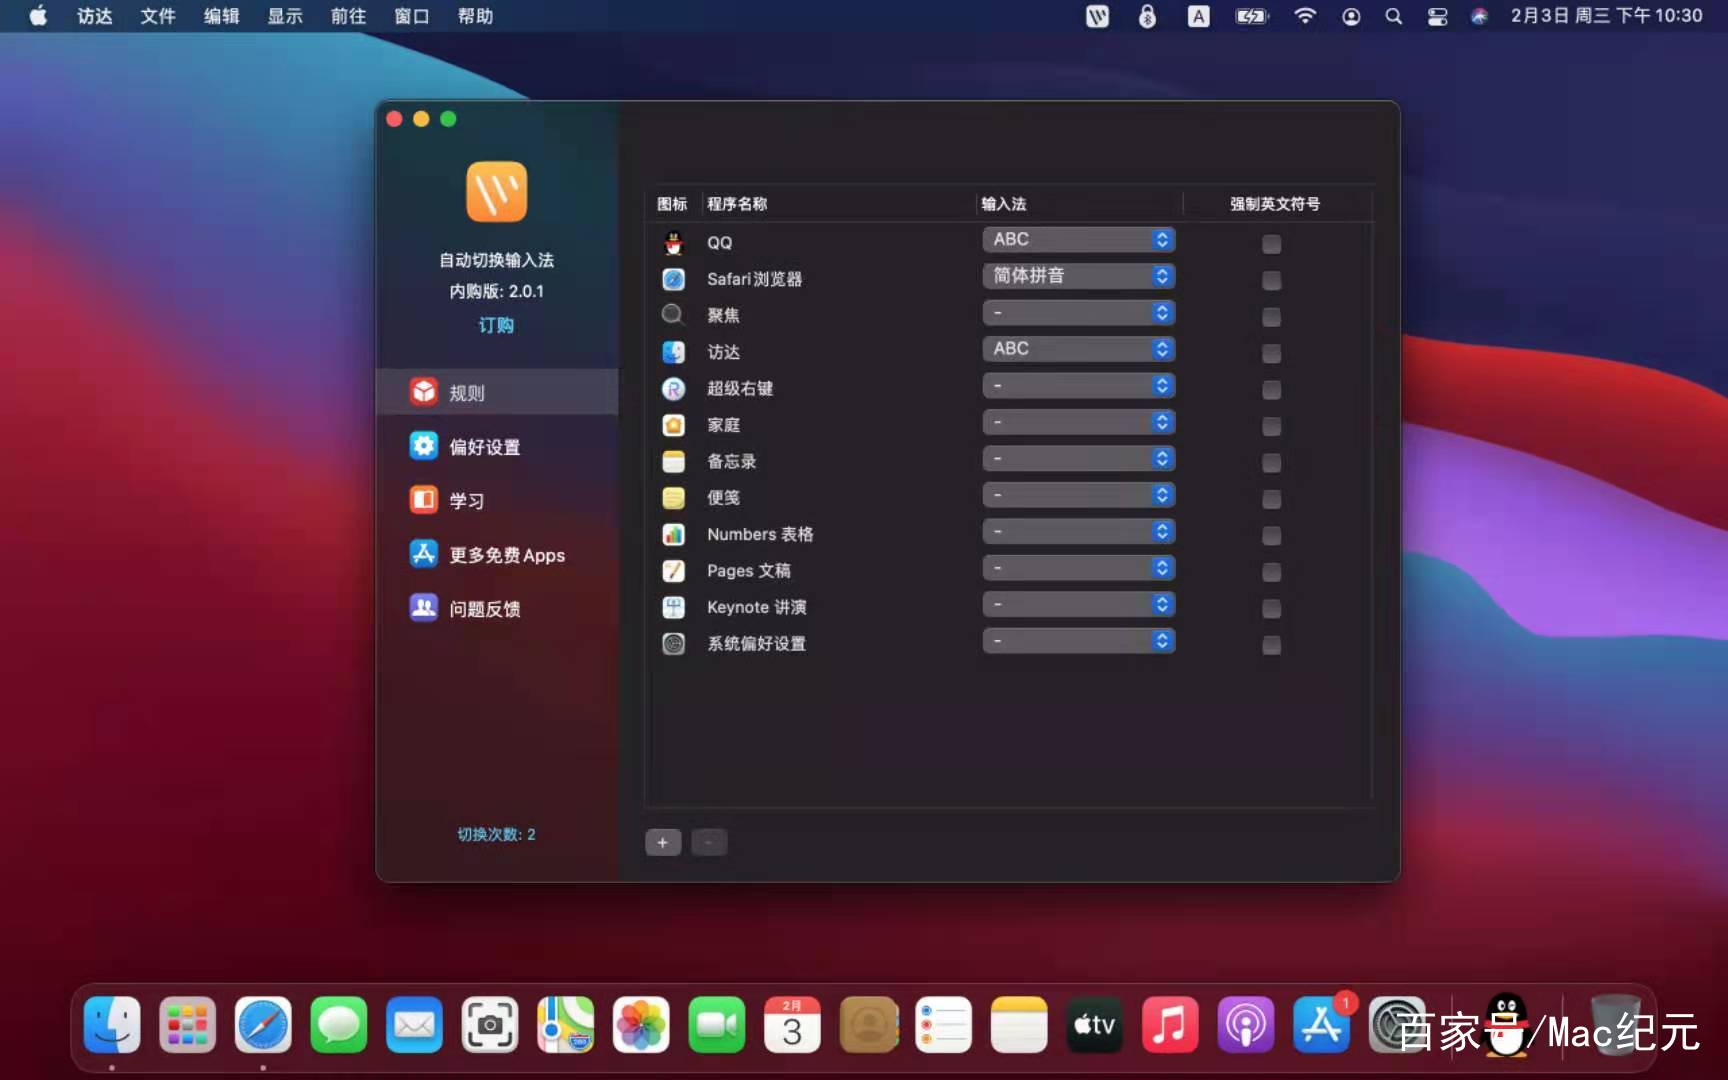This screenshot has height=1080, width=1728.
Task: Toggle 强制英文符号 checkbox for Safari浏览器
Action: 1271,280
